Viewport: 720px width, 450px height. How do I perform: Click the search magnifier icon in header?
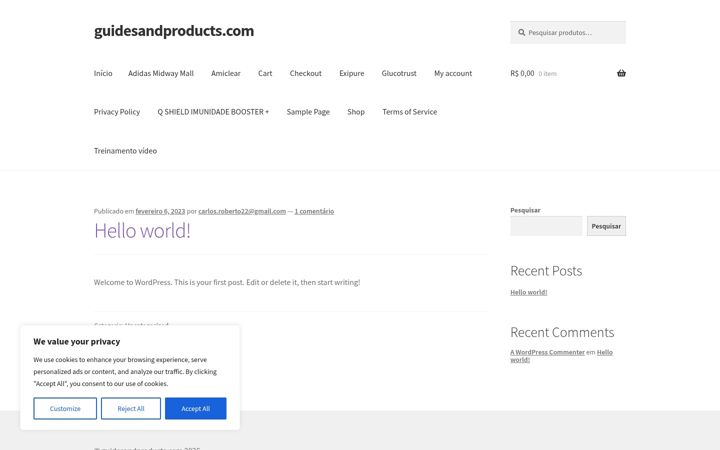[x=522, y=33]
